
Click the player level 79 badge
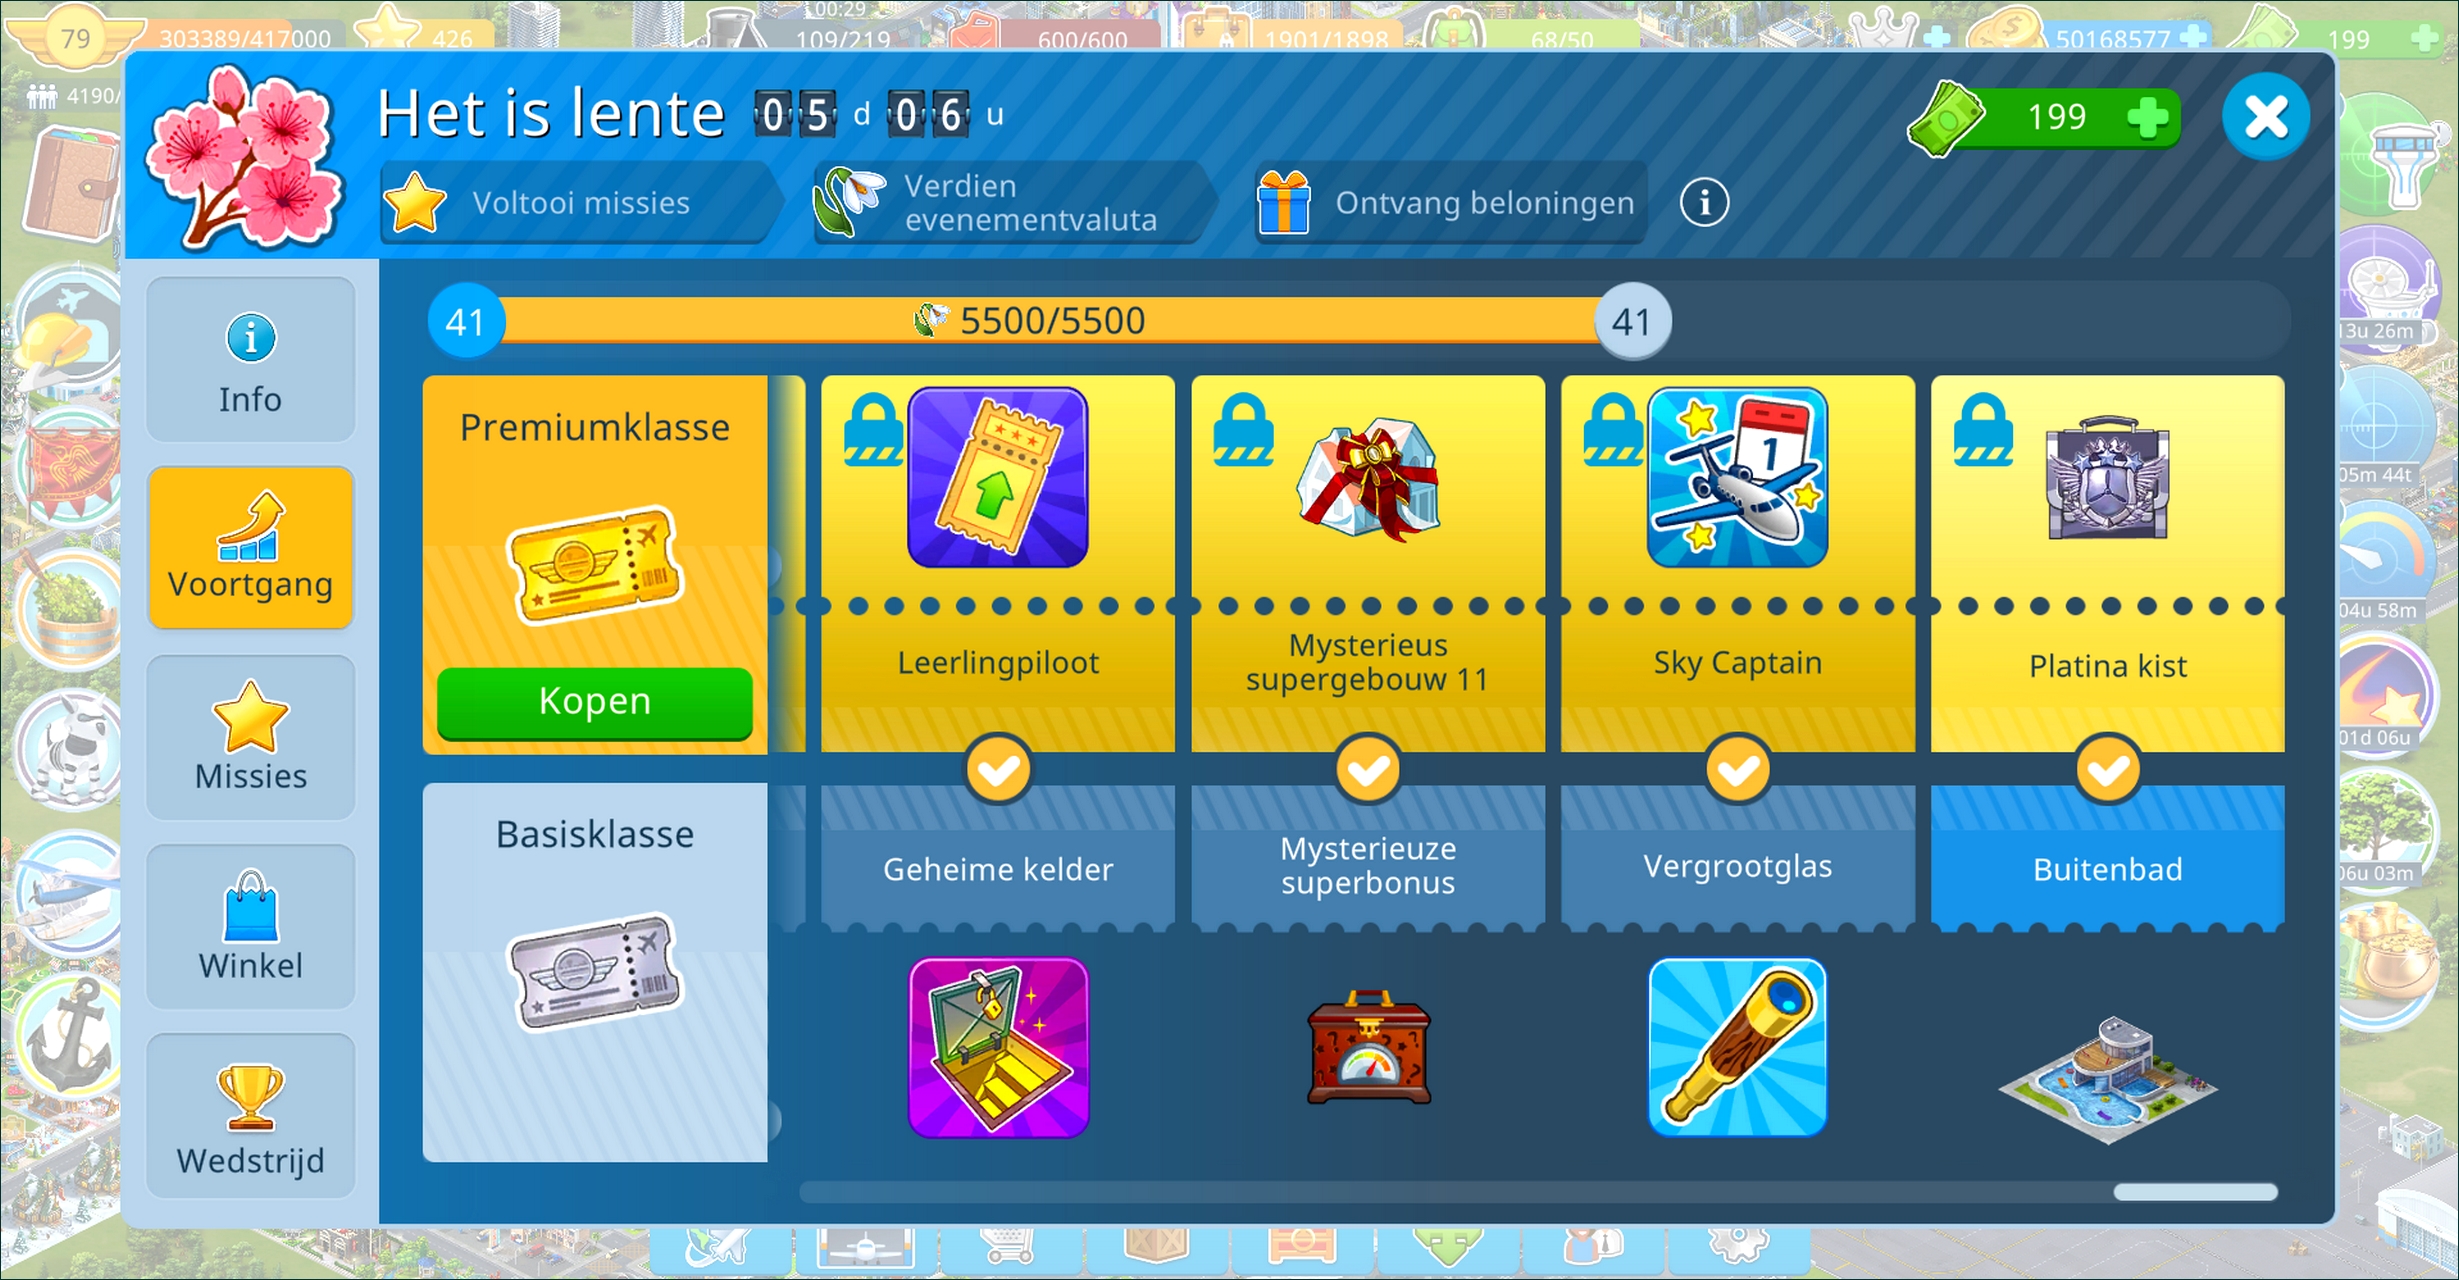tap(75, 38)
